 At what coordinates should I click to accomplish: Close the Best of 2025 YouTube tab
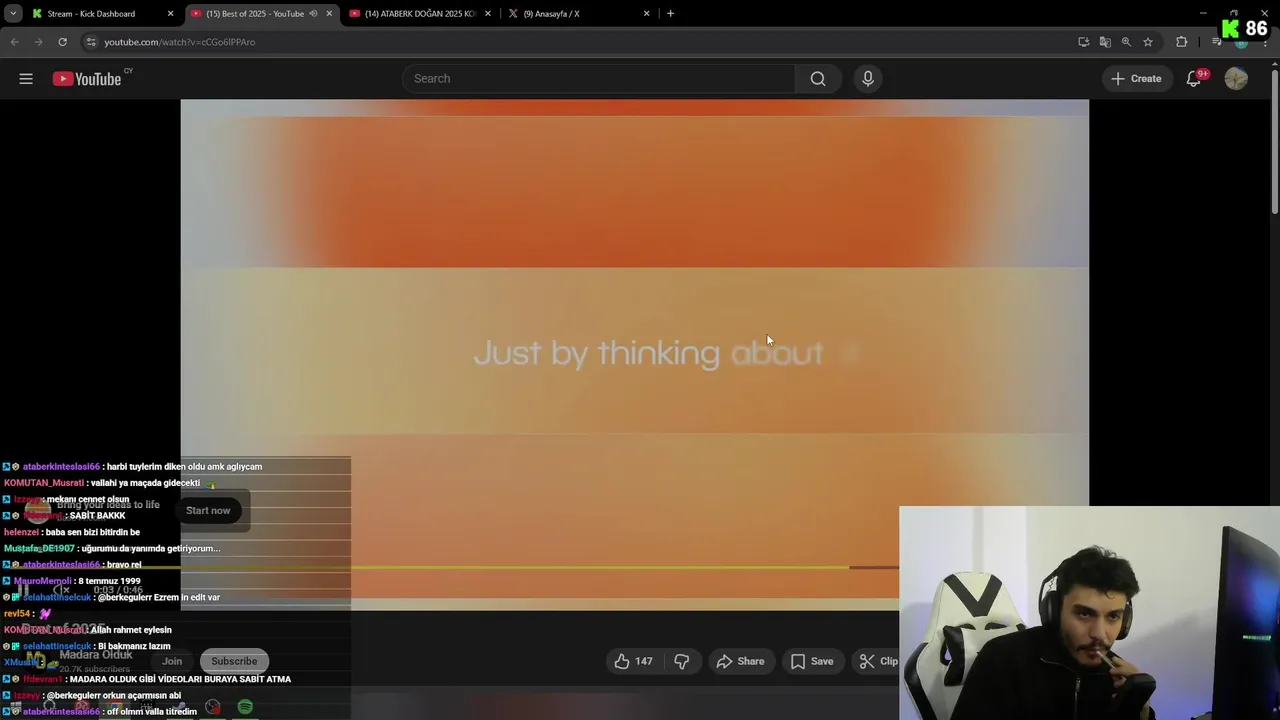tap(329, 14)
